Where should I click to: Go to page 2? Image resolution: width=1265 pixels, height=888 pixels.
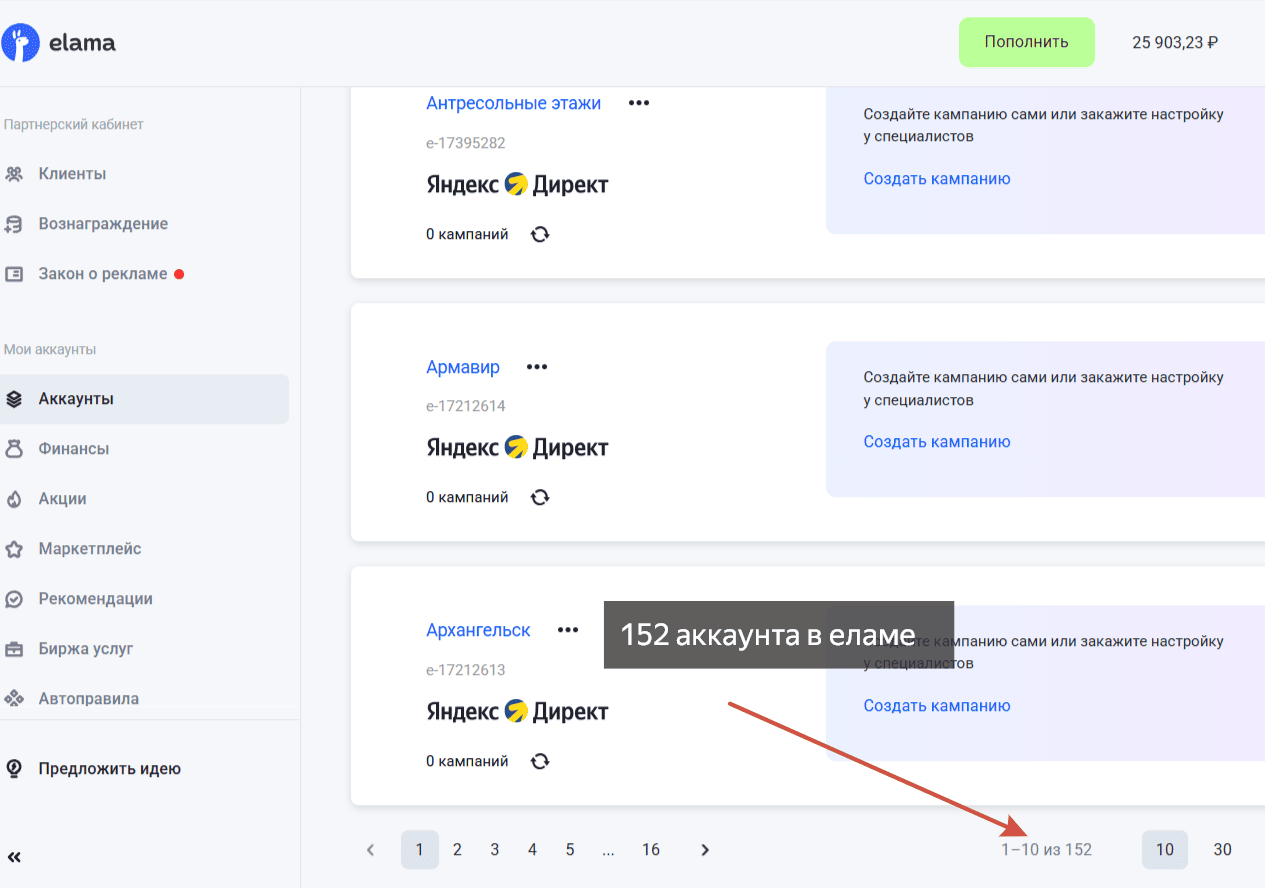457,850
